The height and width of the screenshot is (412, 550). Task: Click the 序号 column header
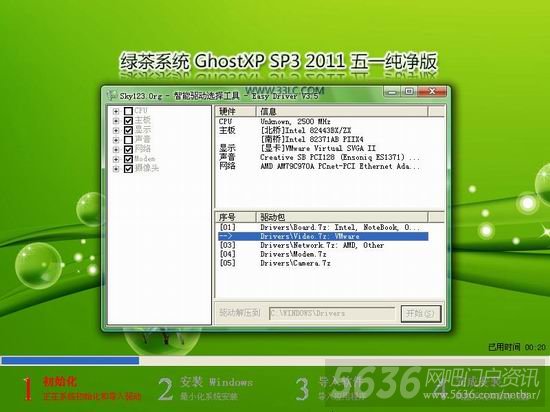(236, 217)
